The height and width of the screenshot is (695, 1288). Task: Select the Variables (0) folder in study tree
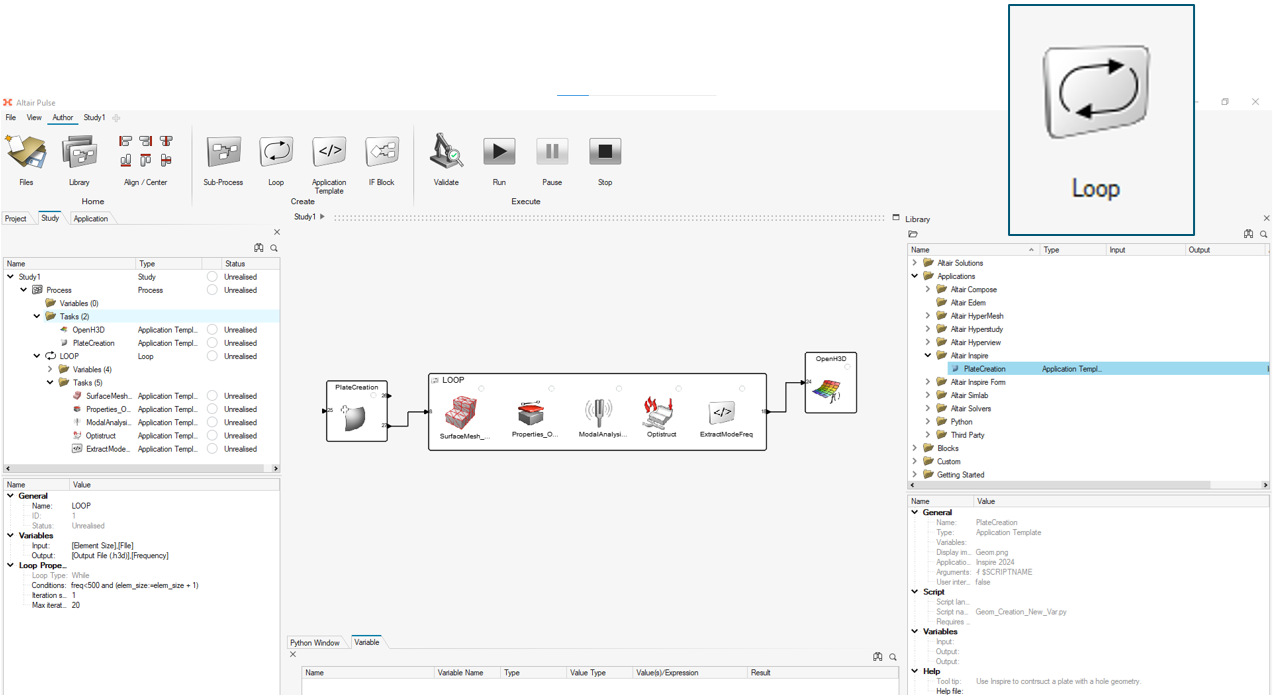(x=72, y=303)
